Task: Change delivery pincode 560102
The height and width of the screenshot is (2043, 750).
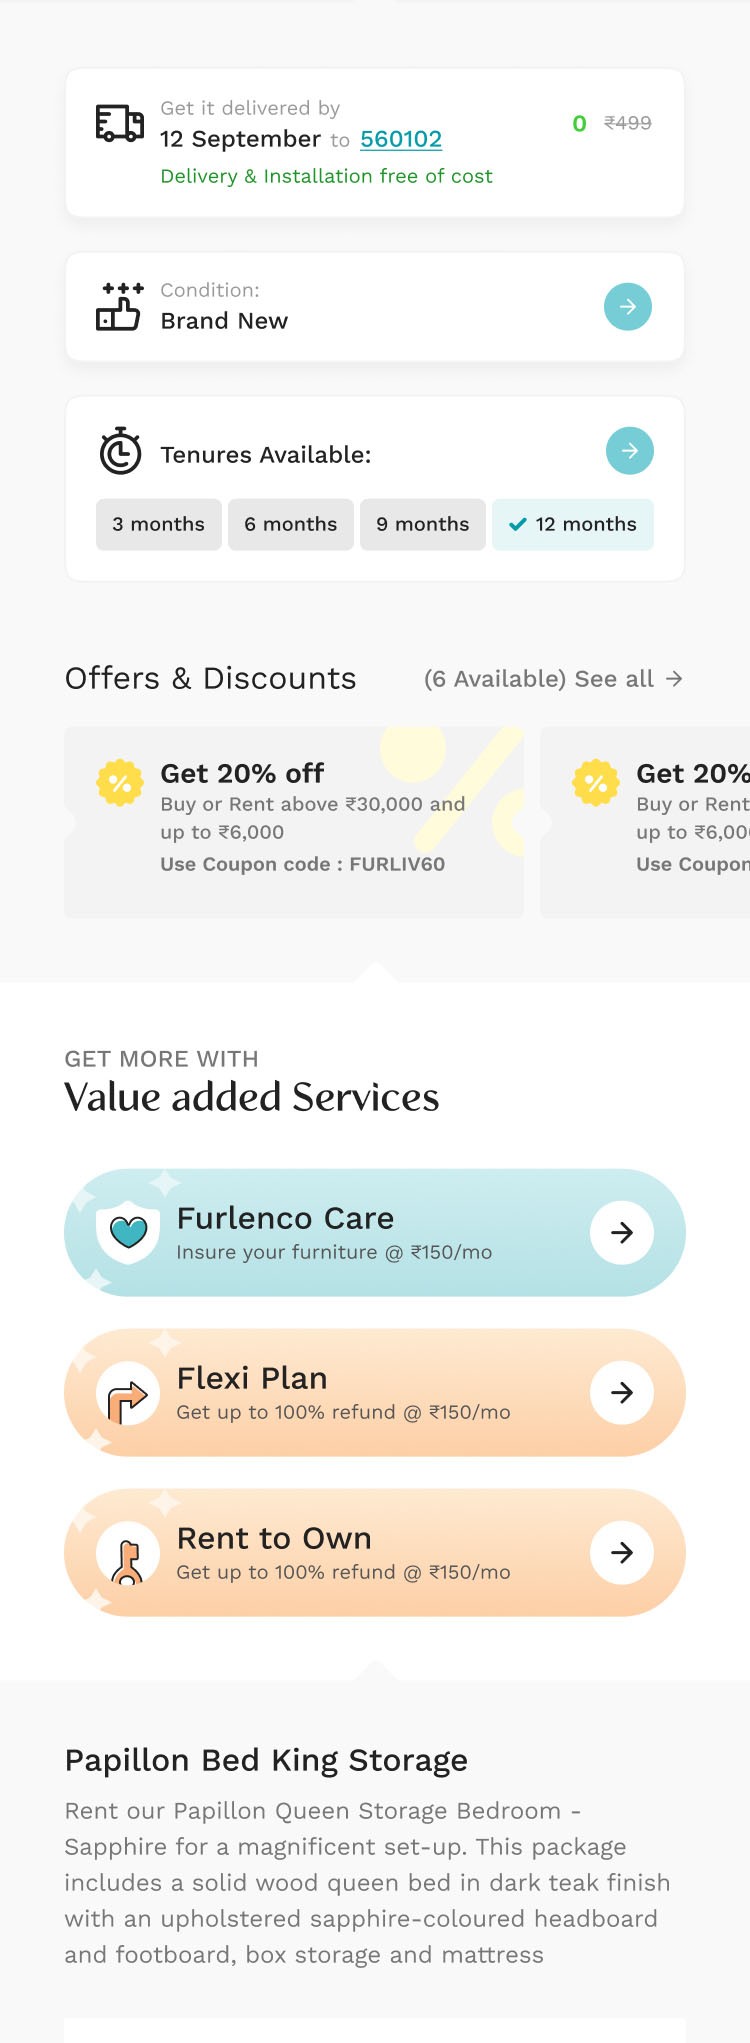Action: (400, 139)
